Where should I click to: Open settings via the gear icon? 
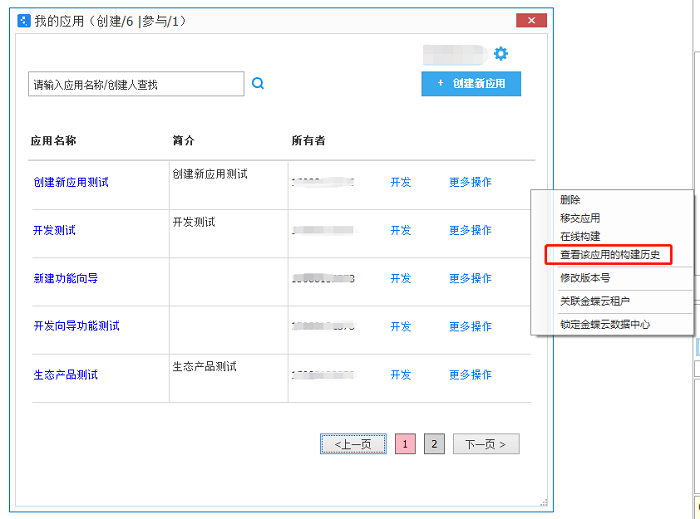pos(501,54)
